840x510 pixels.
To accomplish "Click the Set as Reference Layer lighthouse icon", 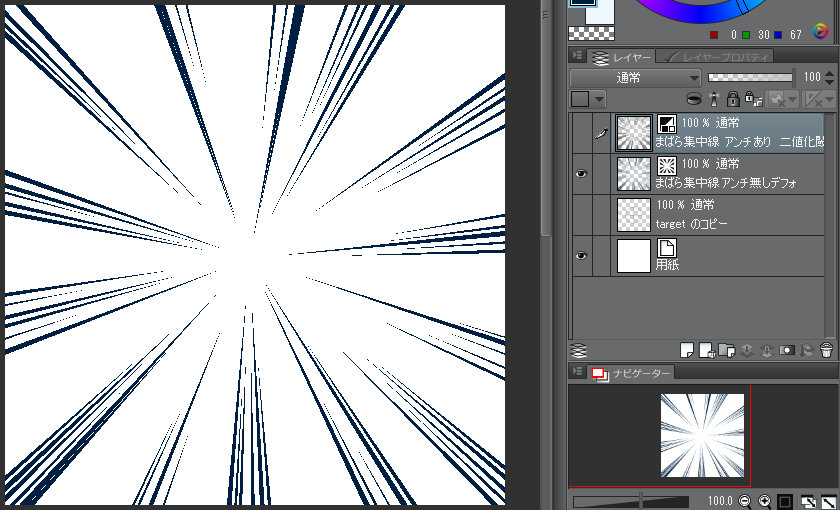I will 714,99.
